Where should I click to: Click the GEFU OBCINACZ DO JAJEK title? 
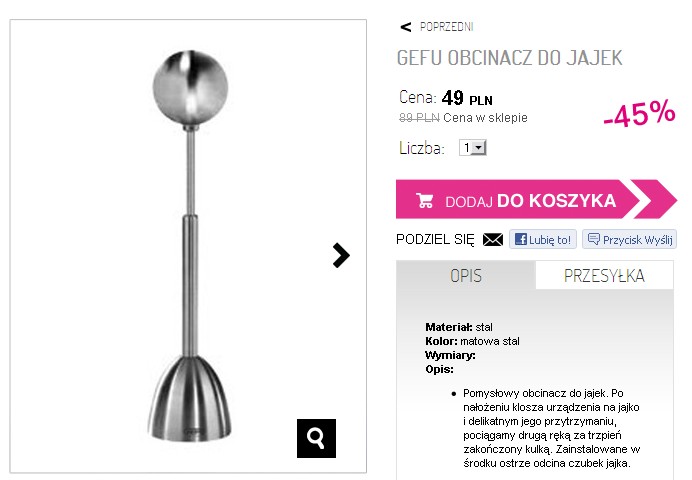pyautogui.click(x=509, y=58)
